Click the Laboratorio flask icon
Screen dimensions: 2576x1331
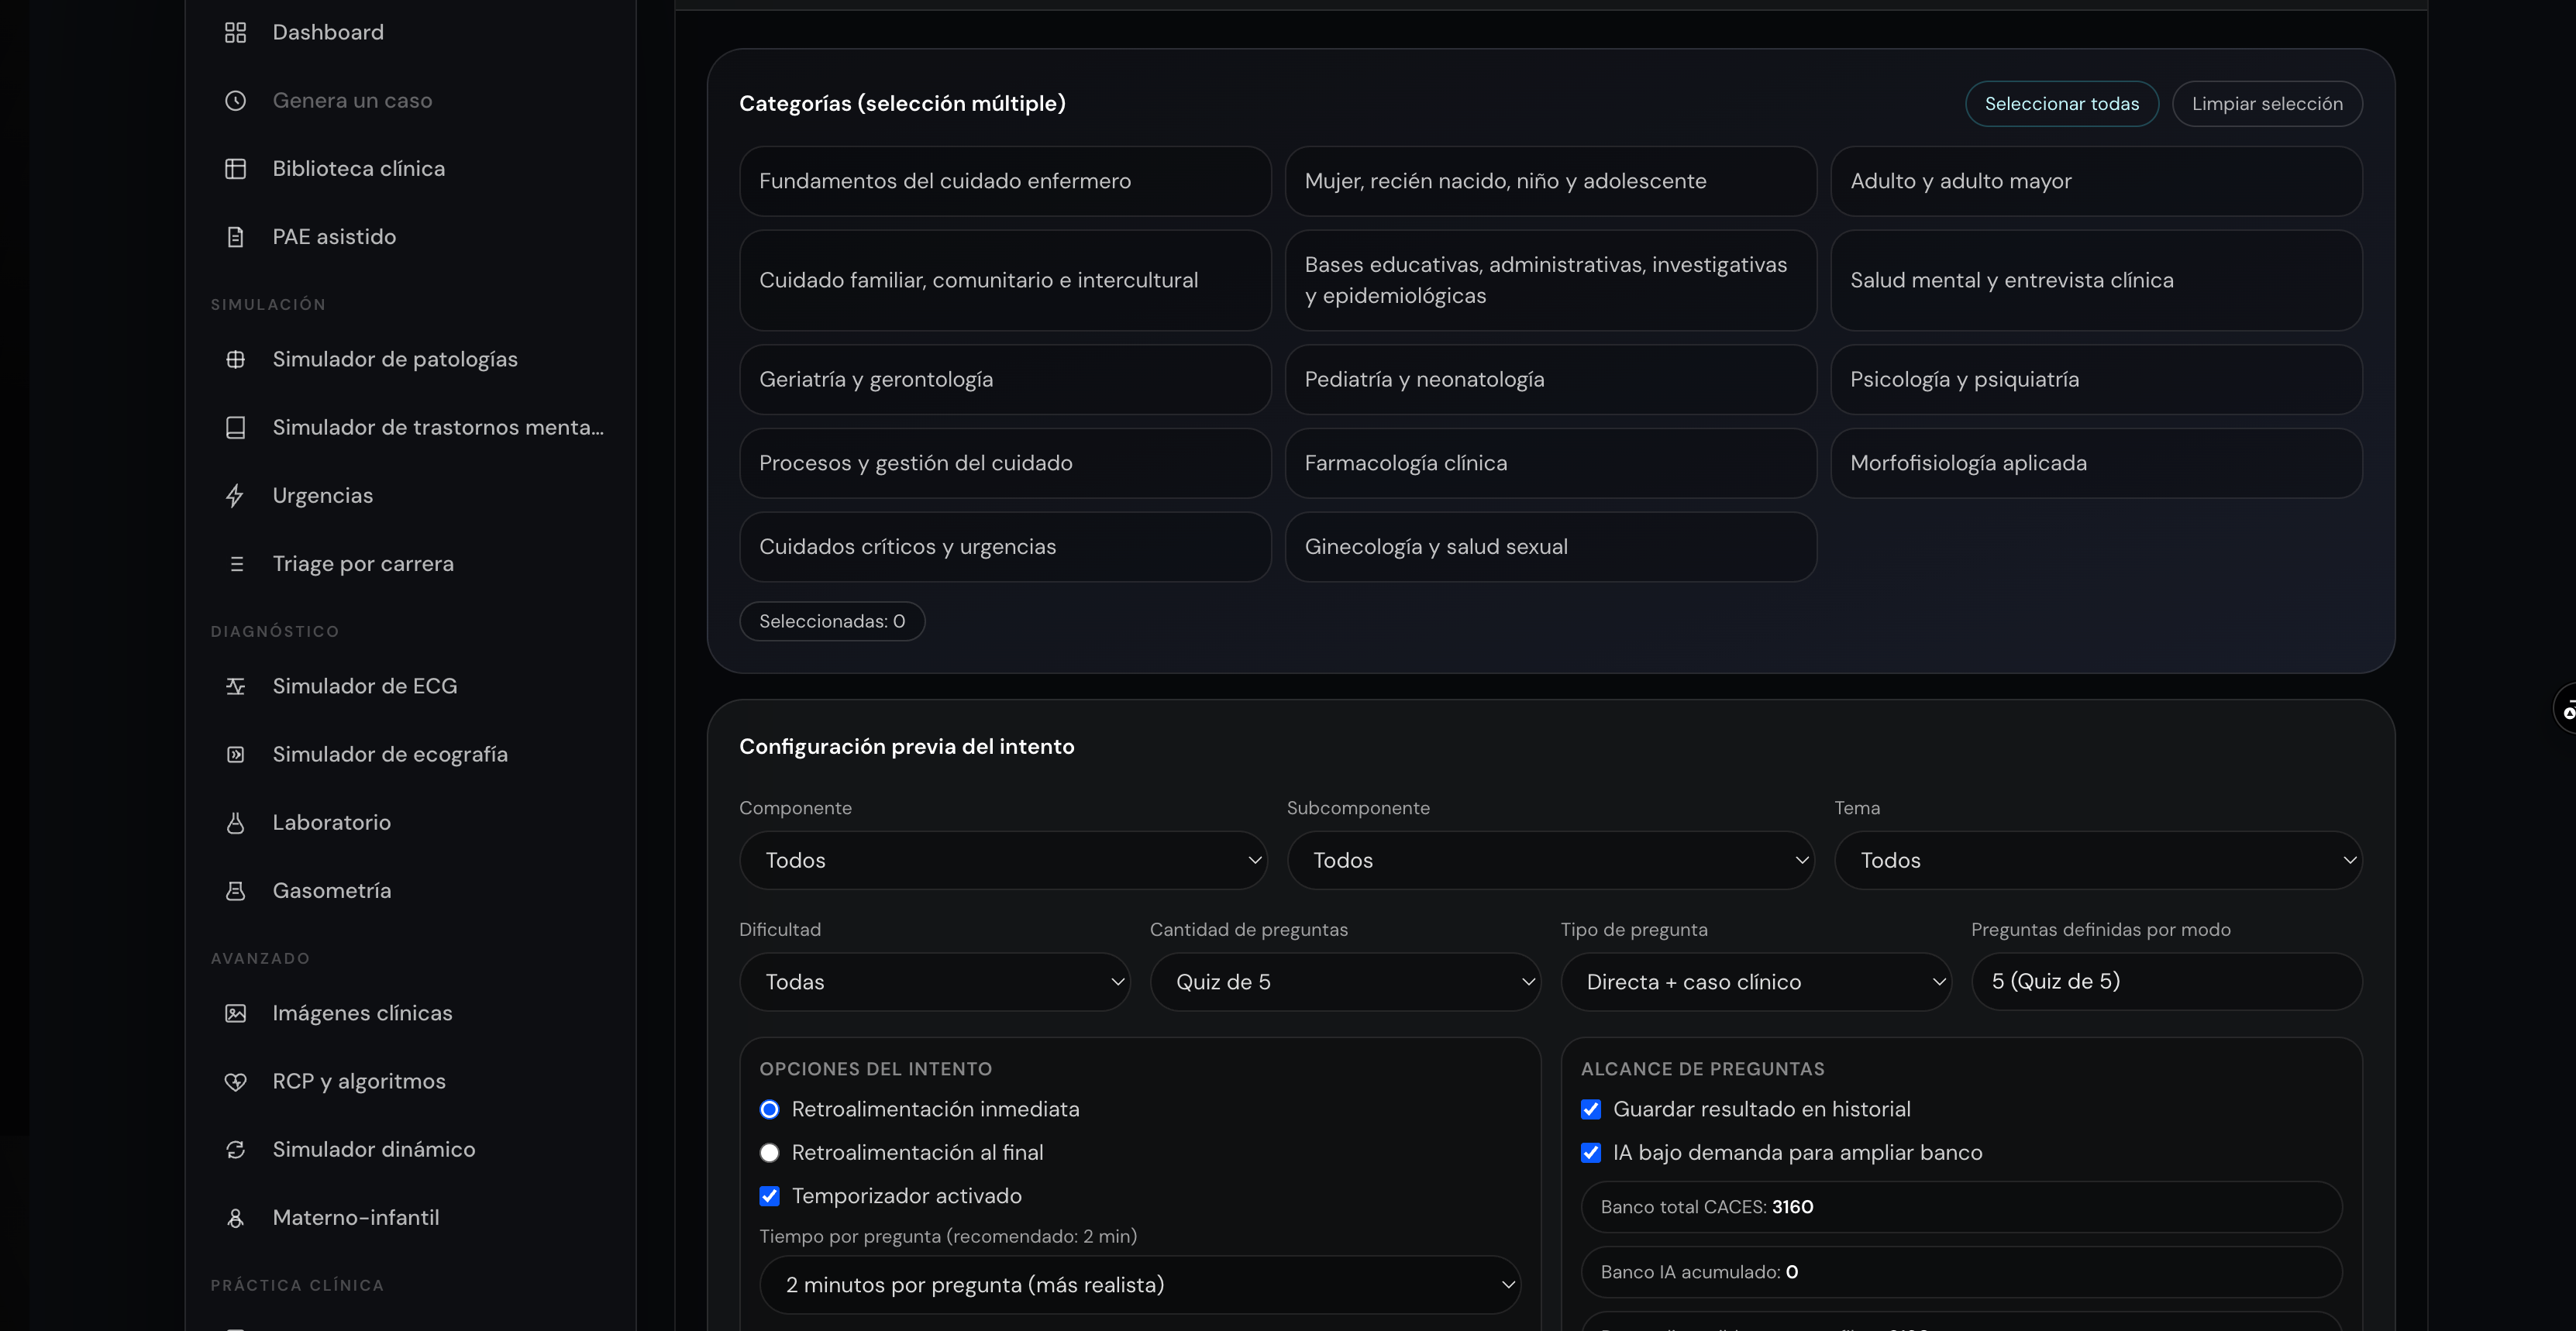235,823
